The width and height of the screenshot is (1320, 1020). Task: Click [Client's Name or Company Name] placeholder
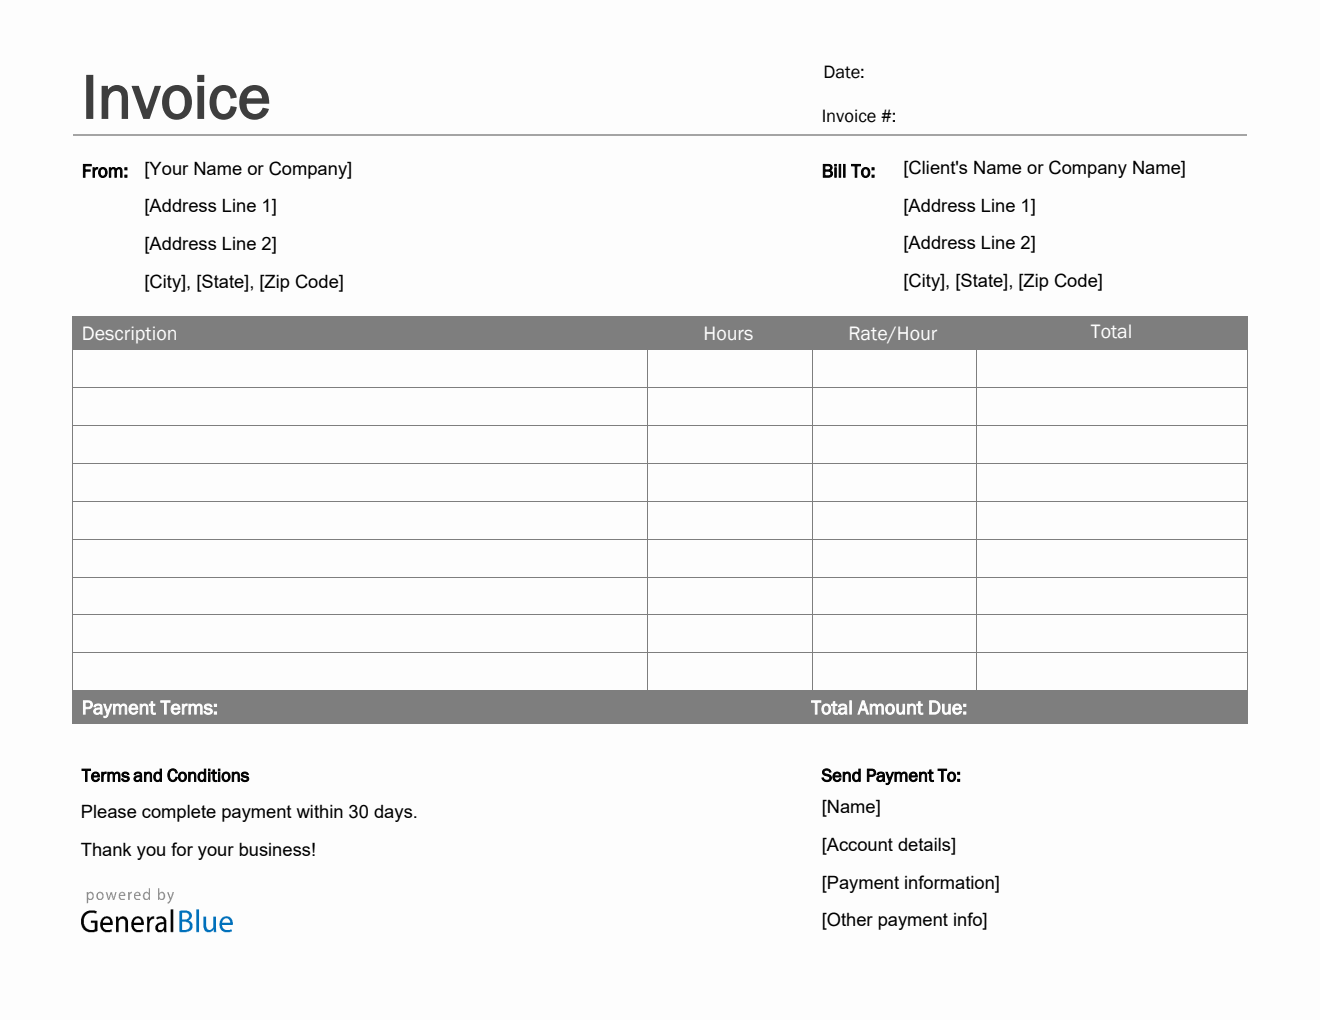(1043, 167)
